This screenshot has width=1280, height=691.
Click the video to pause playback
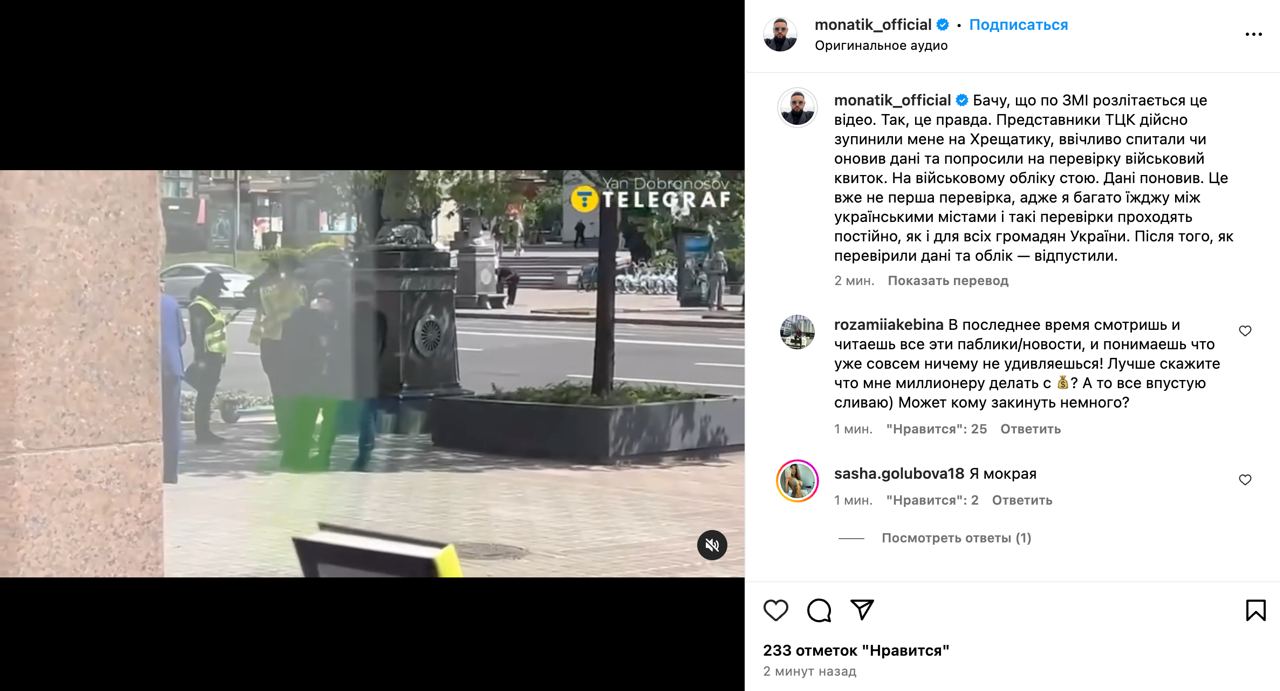click(x=372, y=373)
